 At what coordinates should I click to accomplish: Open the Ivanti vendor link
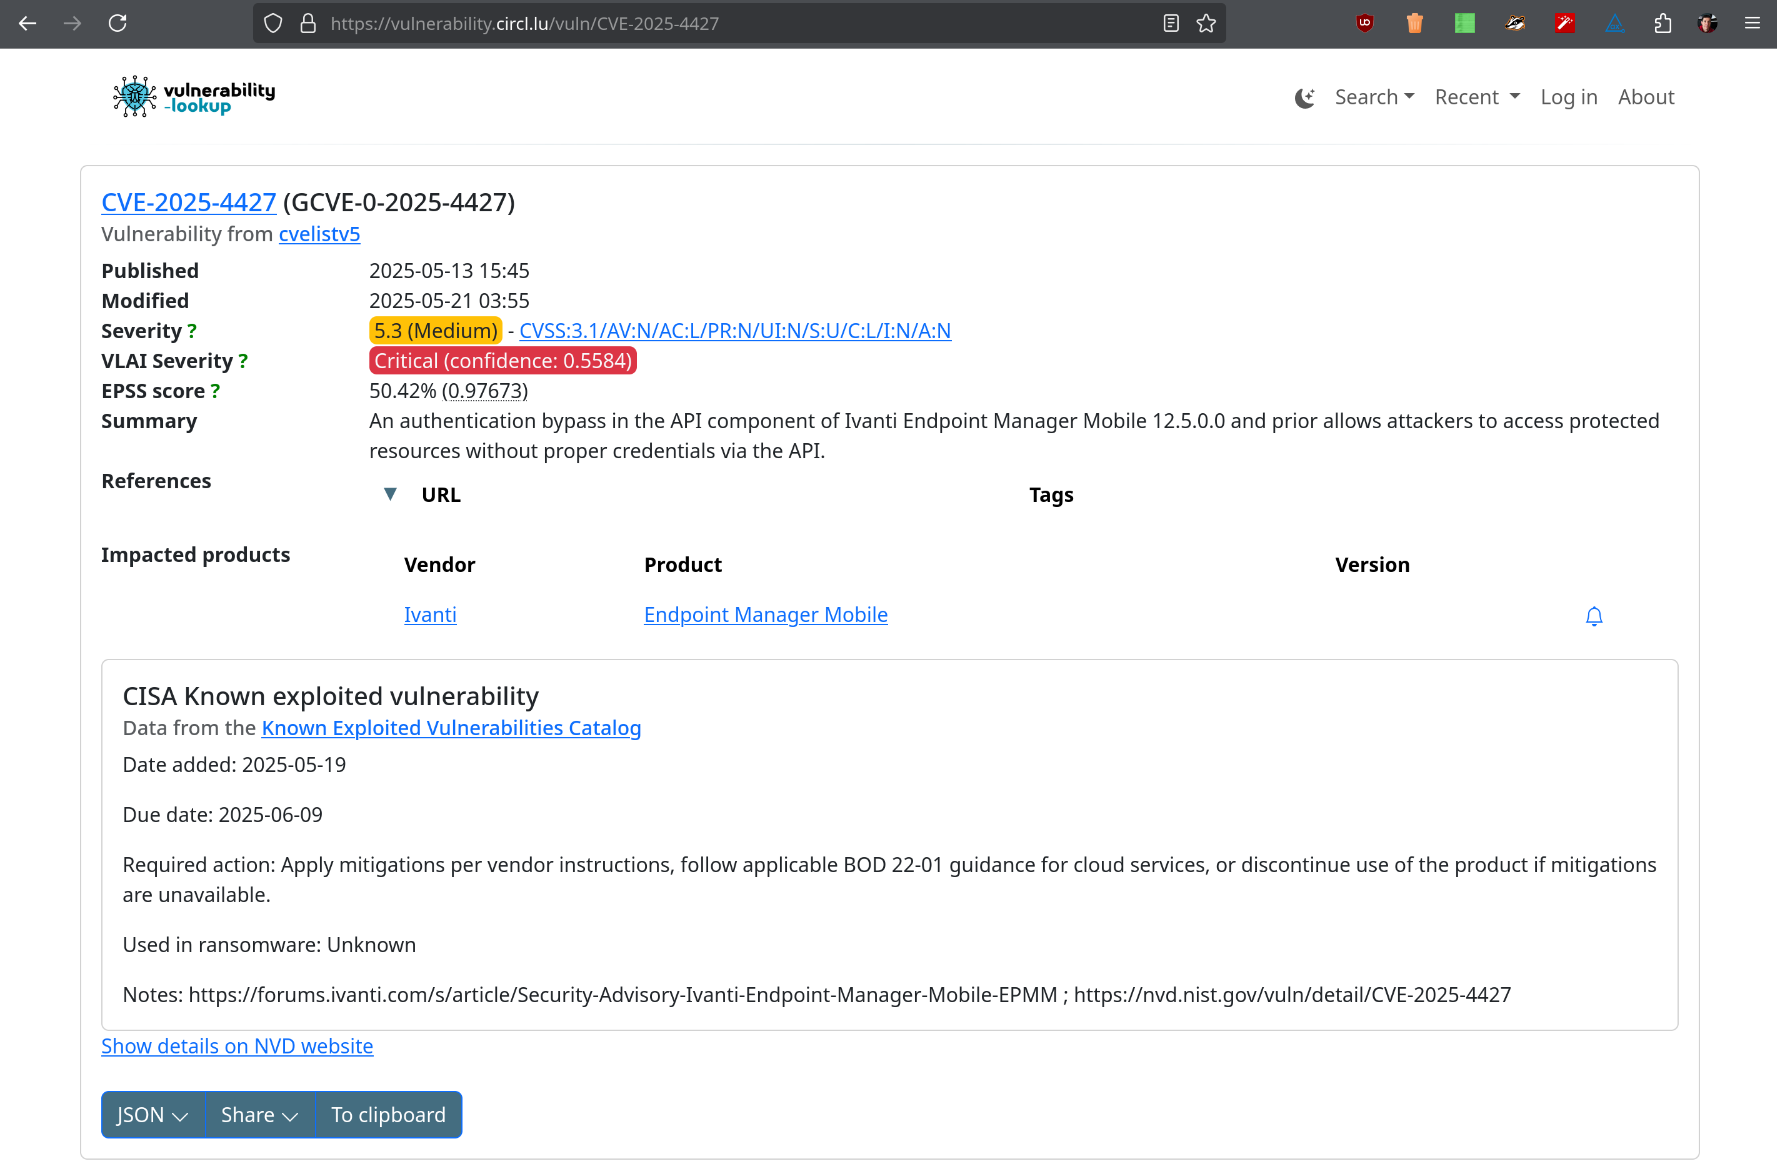coord(430,615)
